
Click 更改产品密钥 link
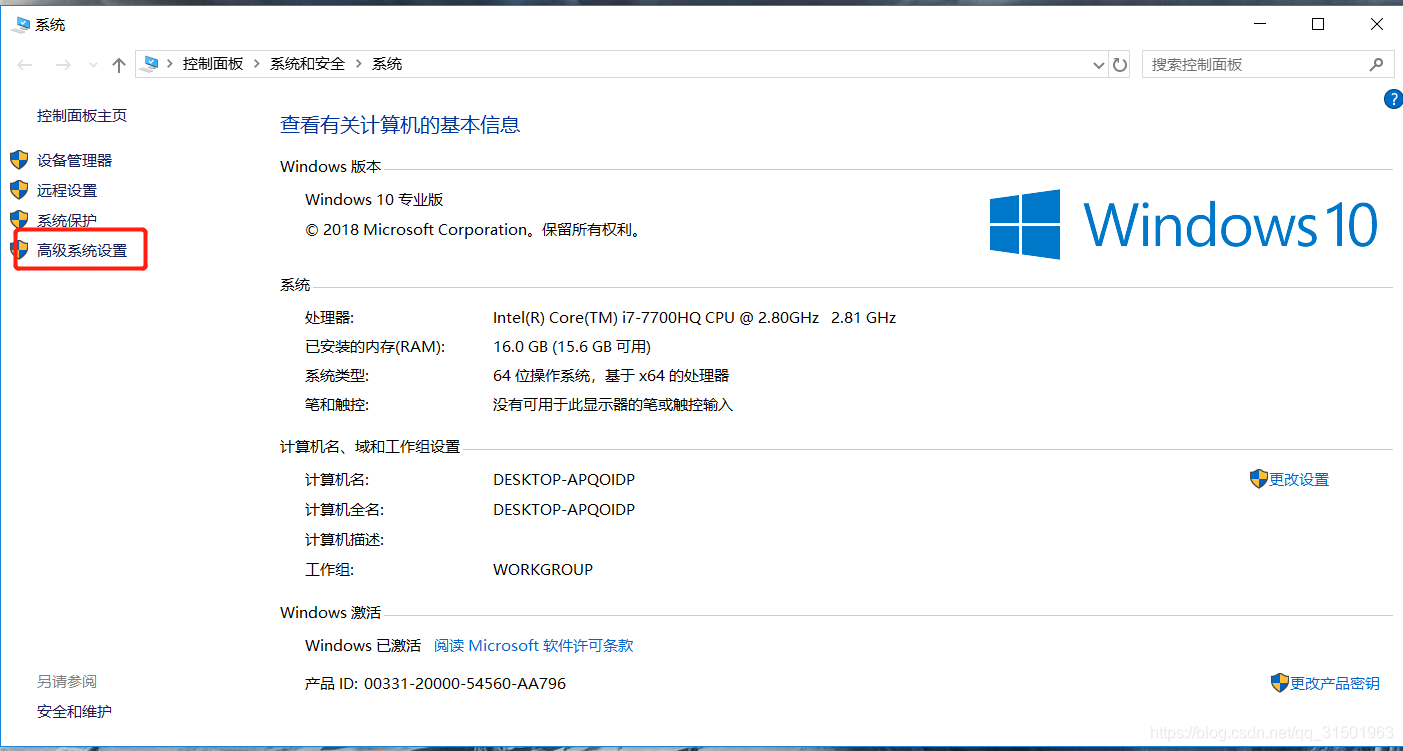(1335, 683)
